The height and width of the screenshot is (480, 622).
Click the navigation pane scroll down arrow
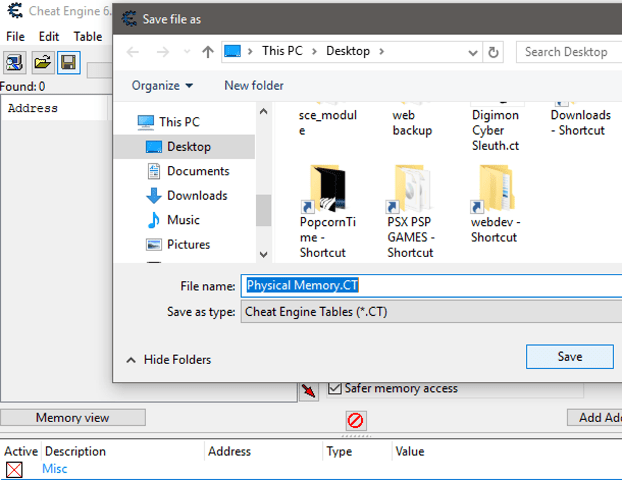[x=263, y=254]
